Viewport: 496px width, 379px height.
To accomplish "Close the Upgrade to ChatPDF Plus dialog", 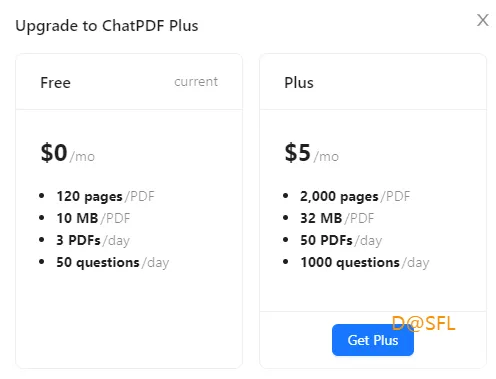I will tap(483, 20).
